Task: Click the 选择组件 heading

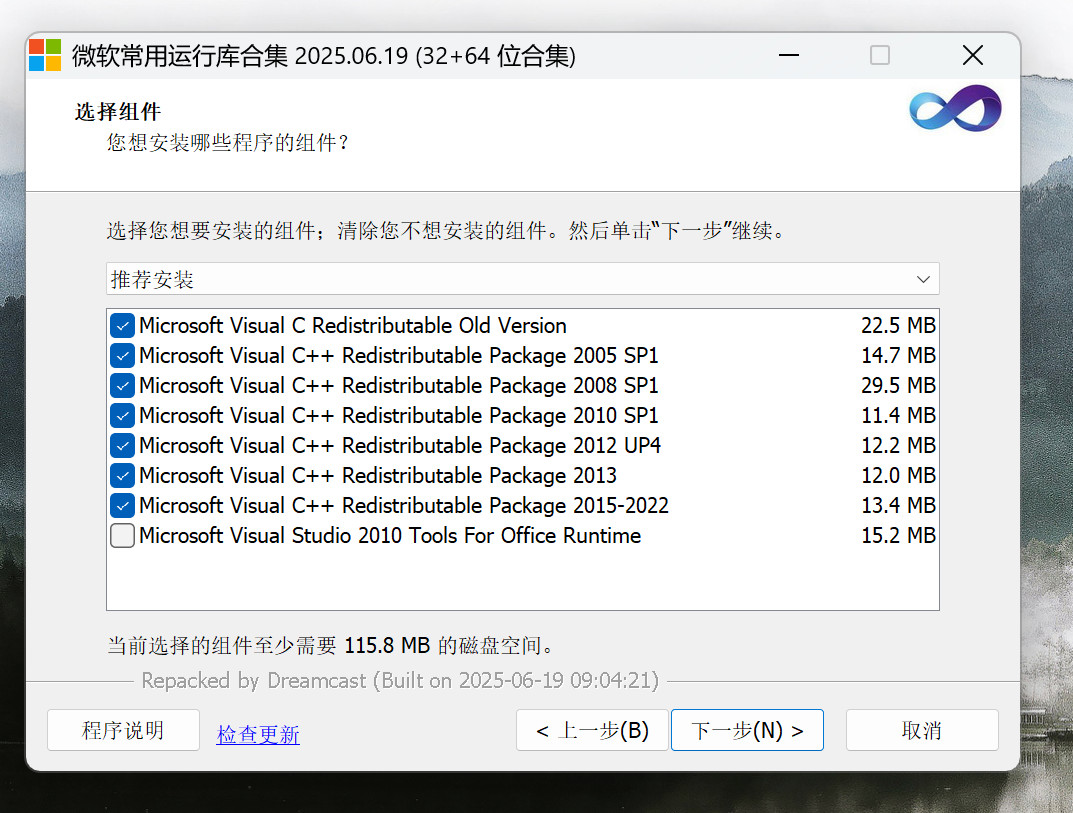Action: pyautogui.click(x=118, y=112)
